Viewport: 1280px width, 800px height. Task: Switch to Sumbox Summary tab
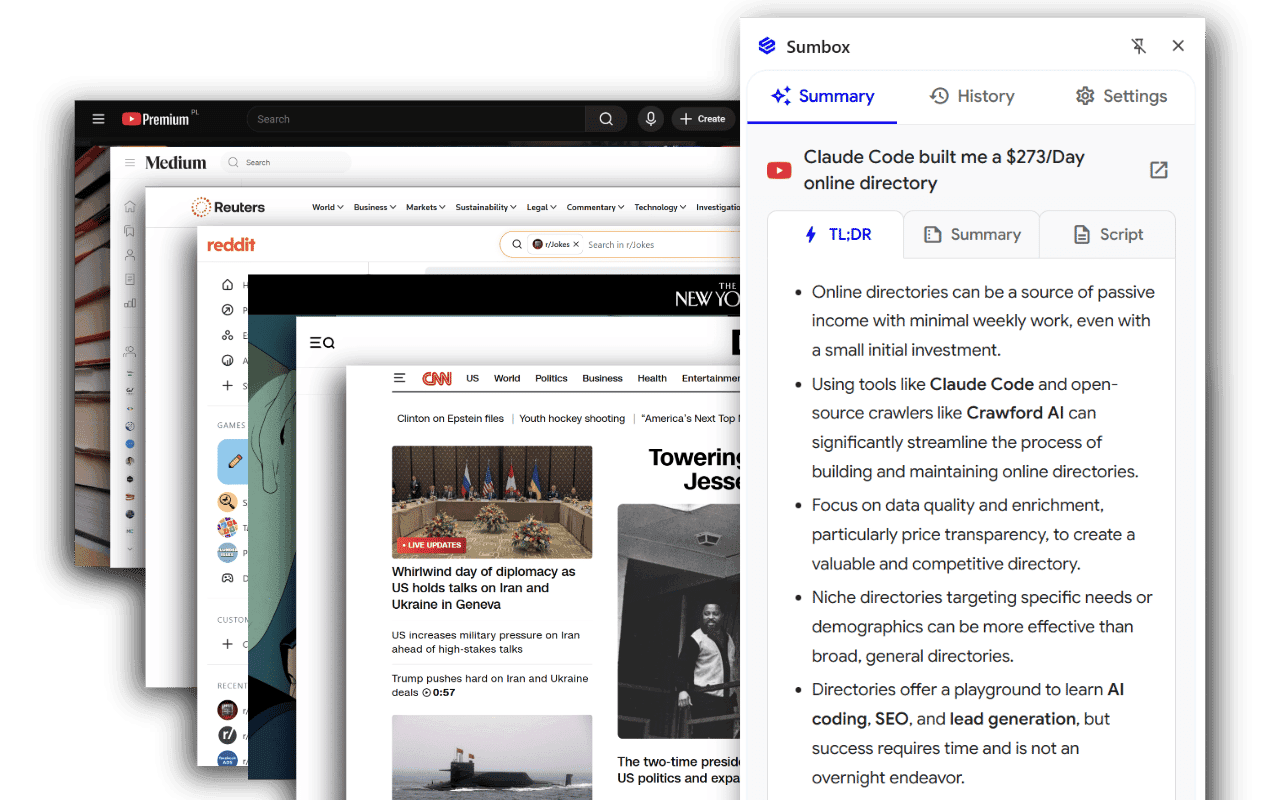822,96
